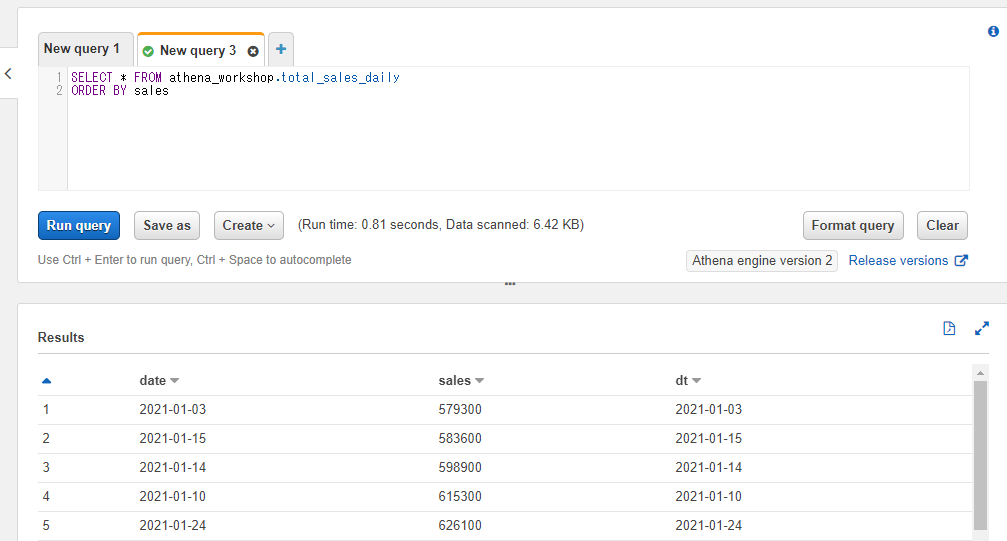Clear the query editor

click(x=942, y=226)
